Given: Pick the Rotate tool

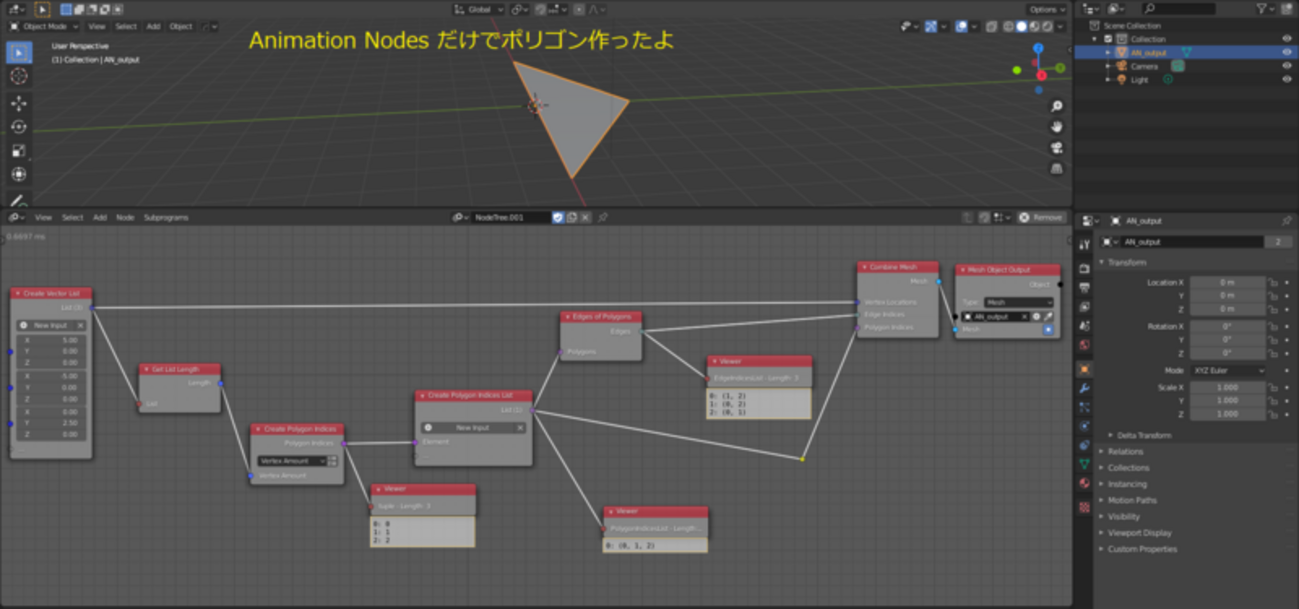Looking at the screenshot, I should 19,127.
